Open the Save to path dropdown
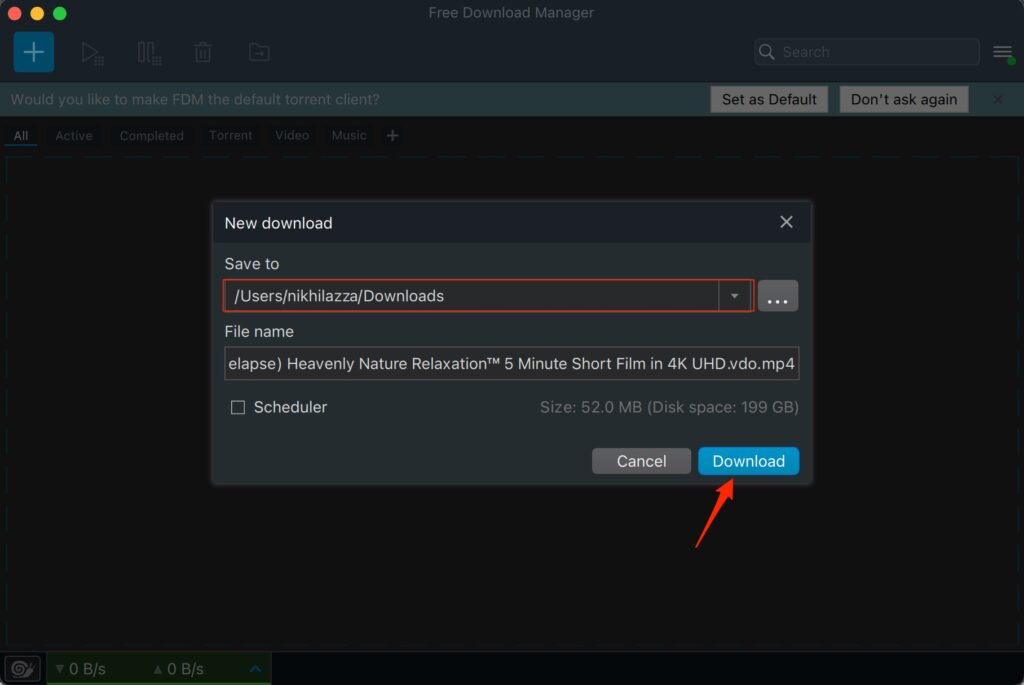This screenshot has height=685, width=1024. (734, 295)
